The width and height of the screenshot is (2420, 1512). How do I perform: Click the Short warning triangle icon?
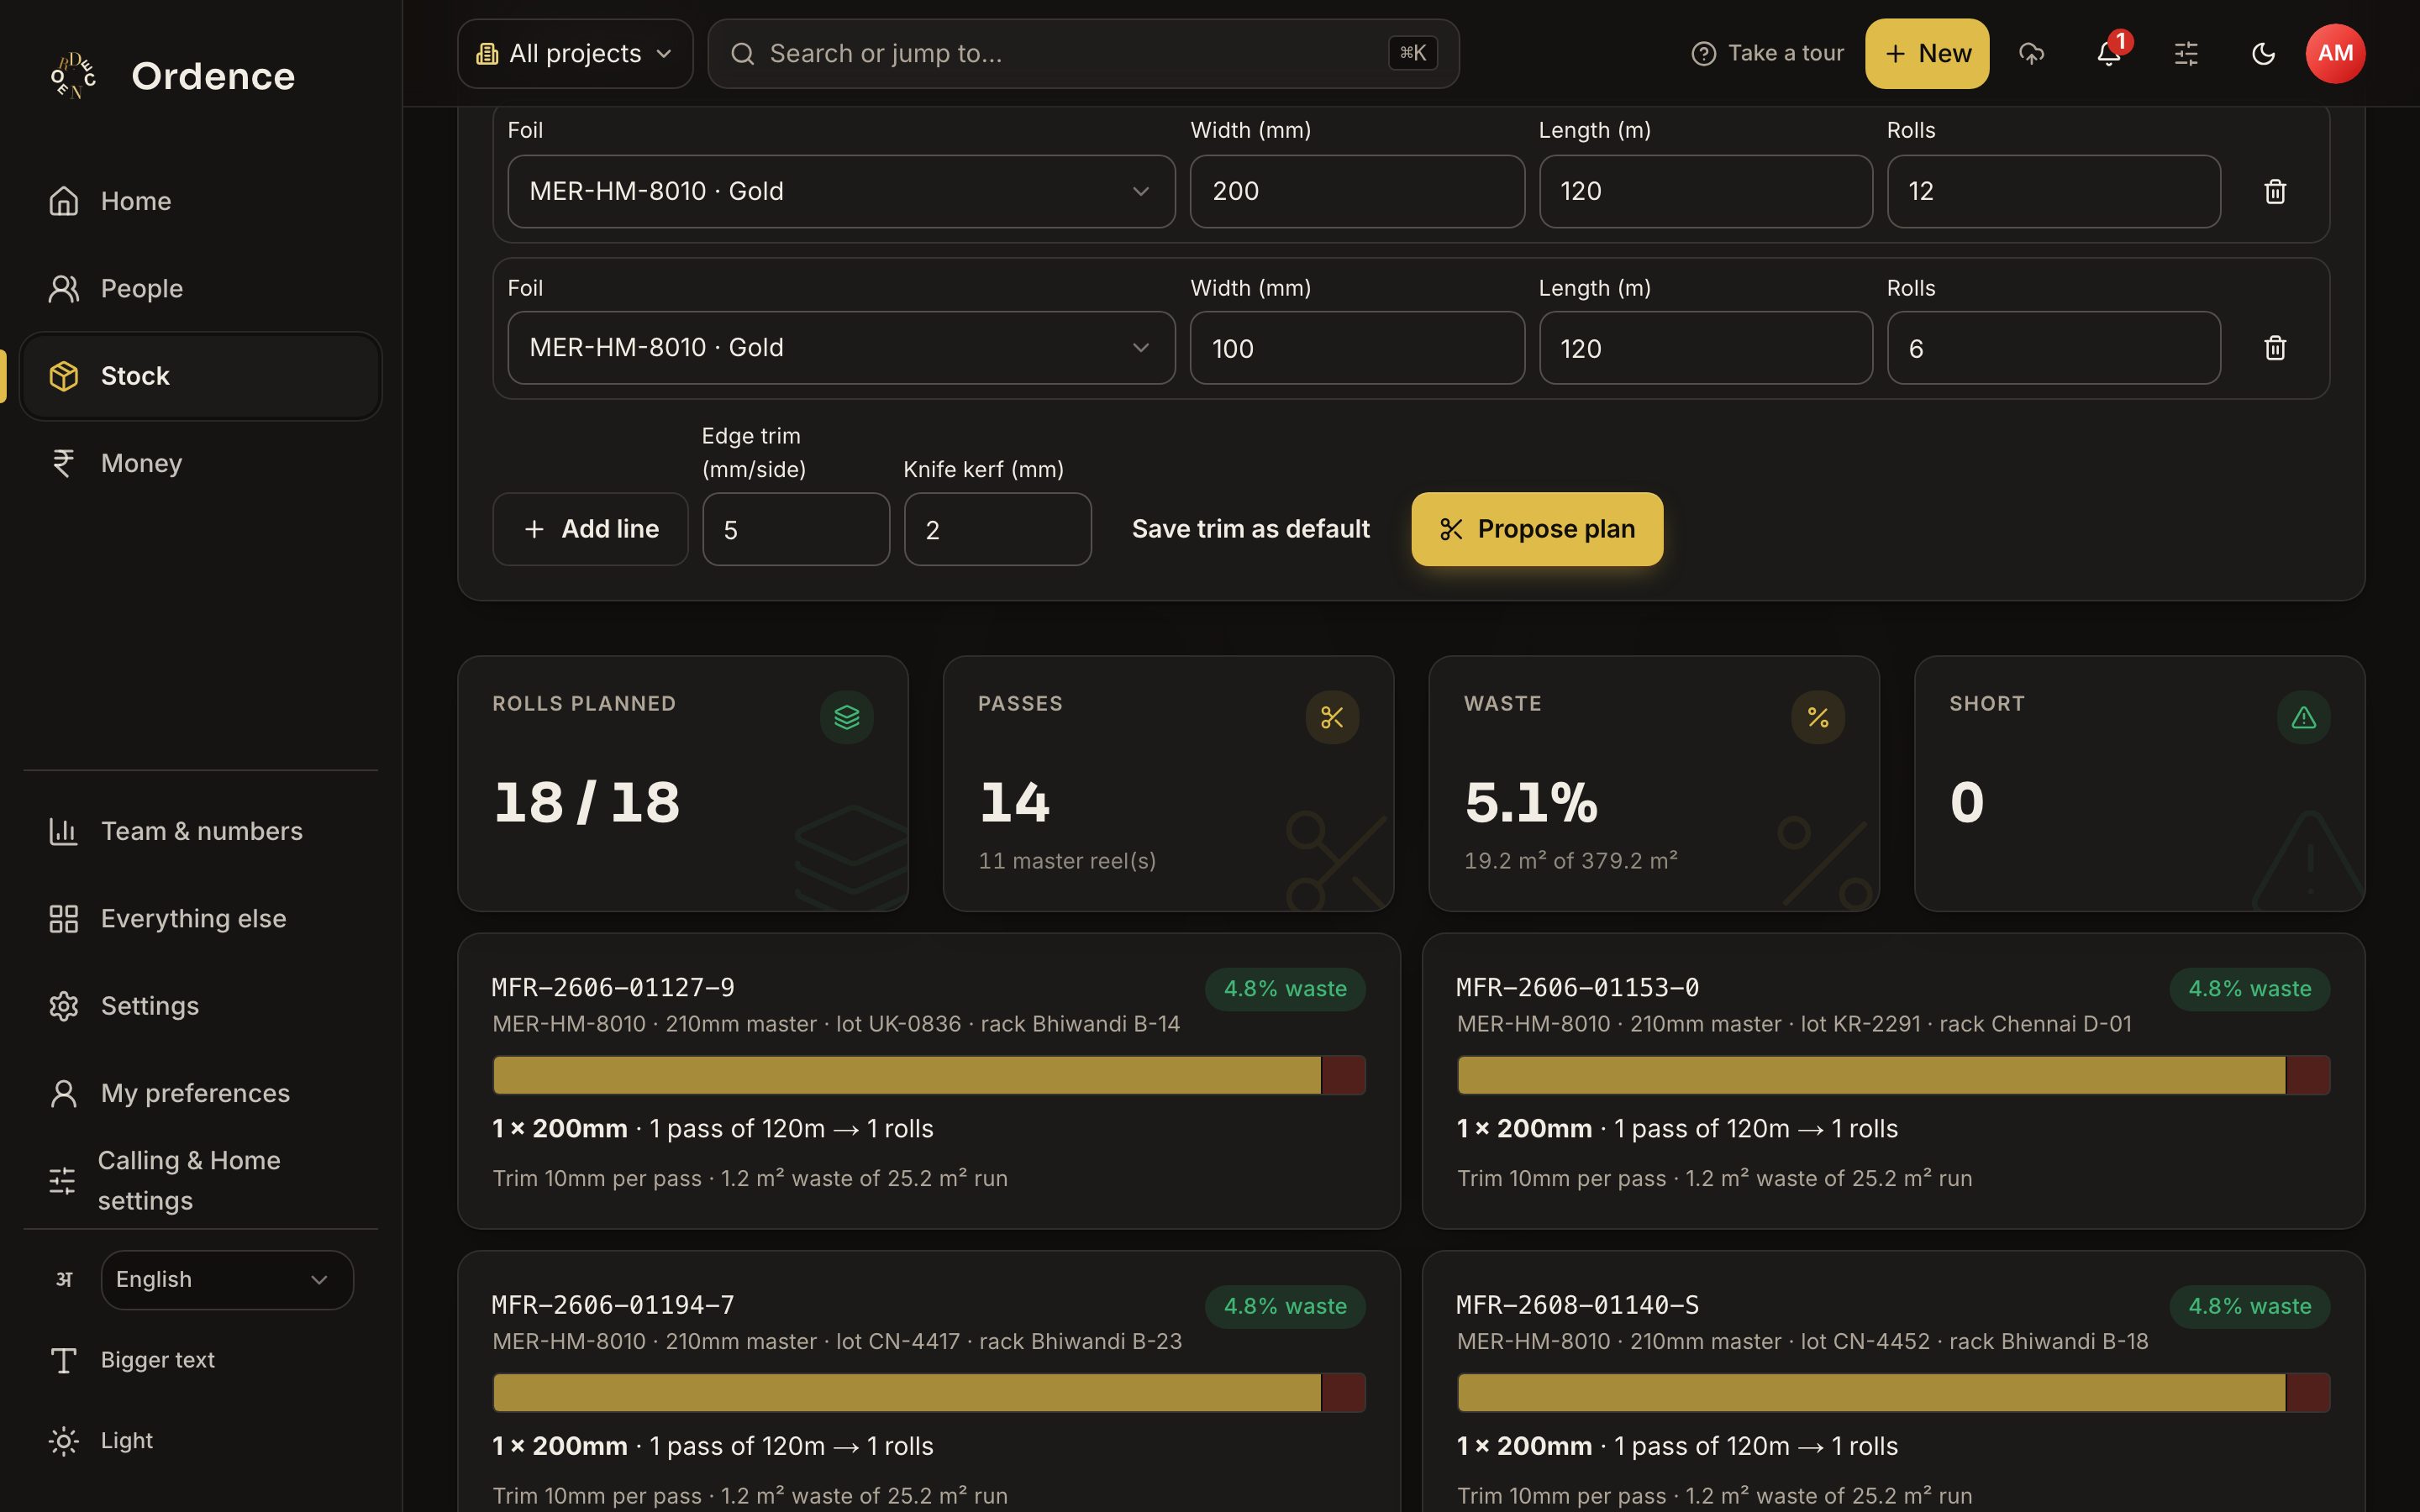pyautogui.click(x=2304, y=717)
